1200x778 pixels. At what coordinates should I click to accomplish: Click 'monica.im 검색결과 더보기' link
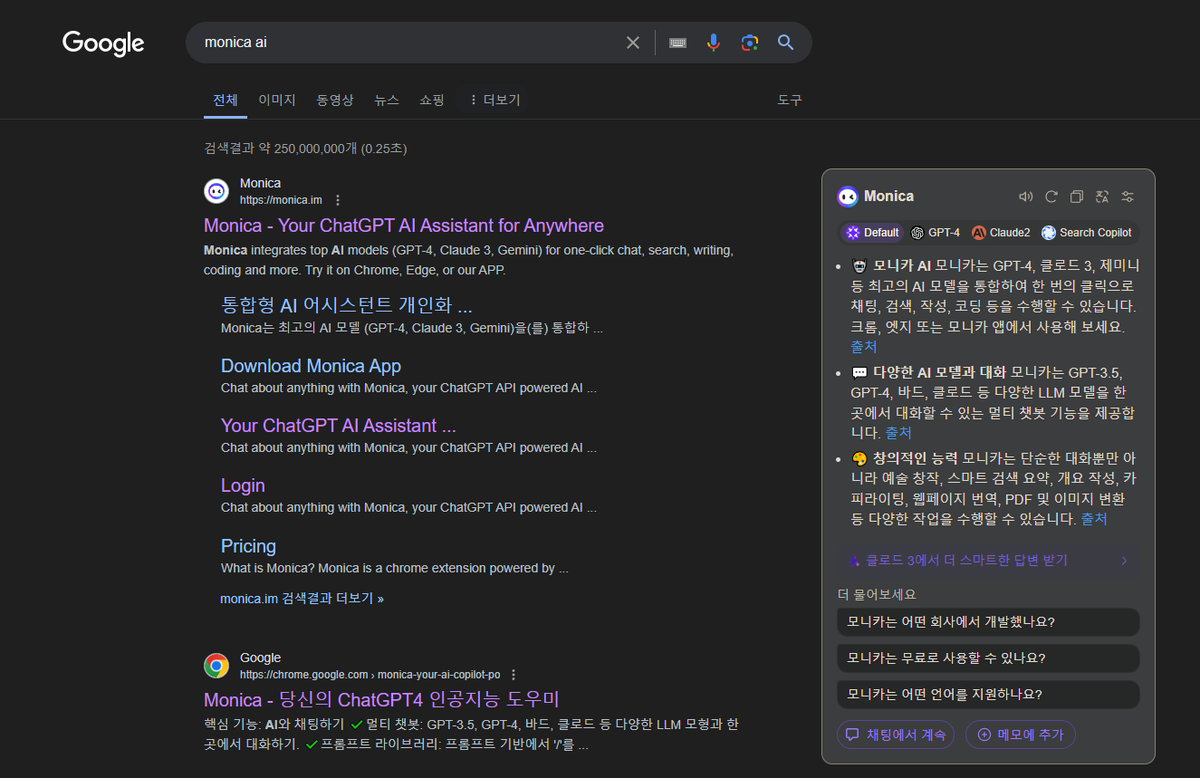[302, 598]
